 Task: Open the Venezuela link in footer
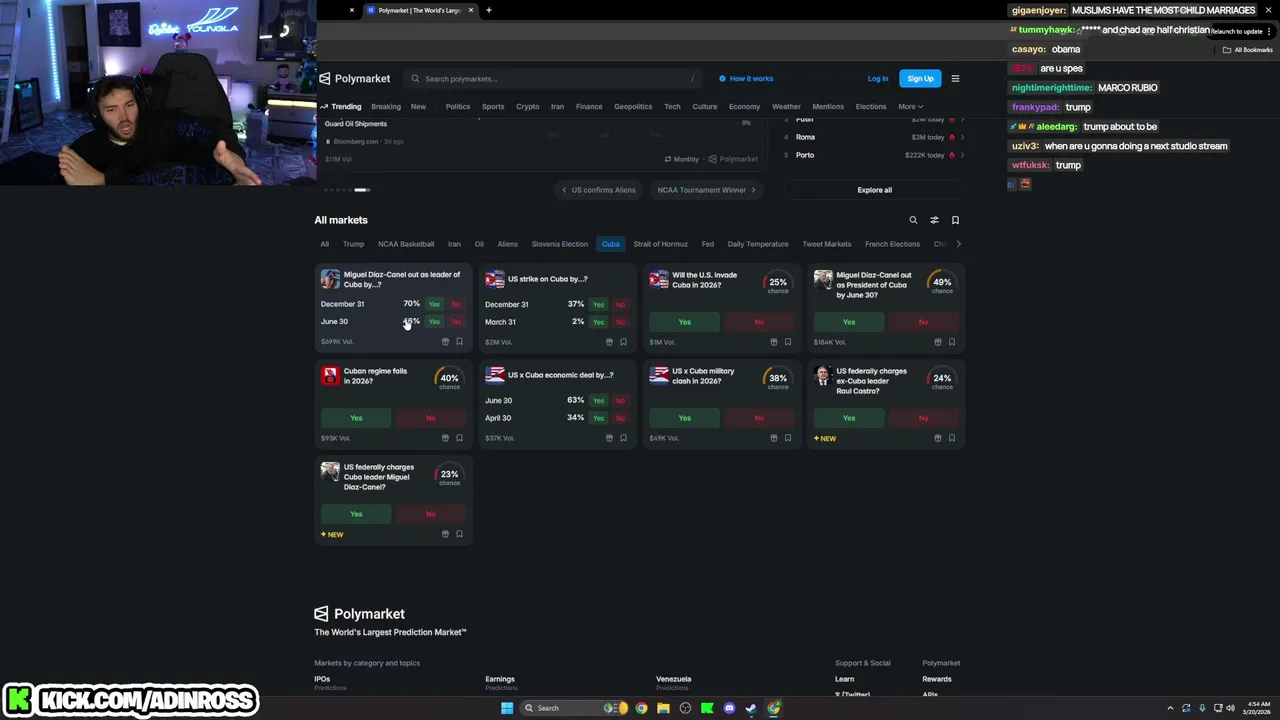tap(674, 679)
